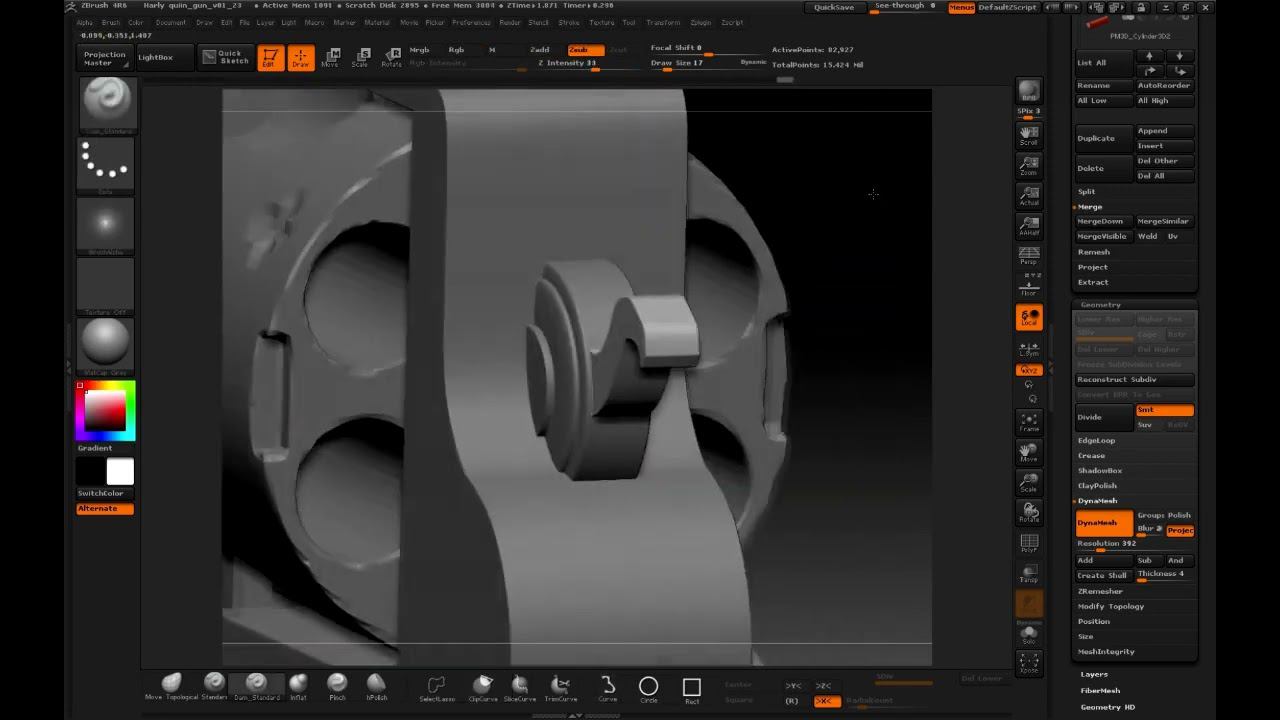The height and width of the screenshot is (720, 1280).
Task: Select the Dam_Standard brush
Action: (257, 686)
